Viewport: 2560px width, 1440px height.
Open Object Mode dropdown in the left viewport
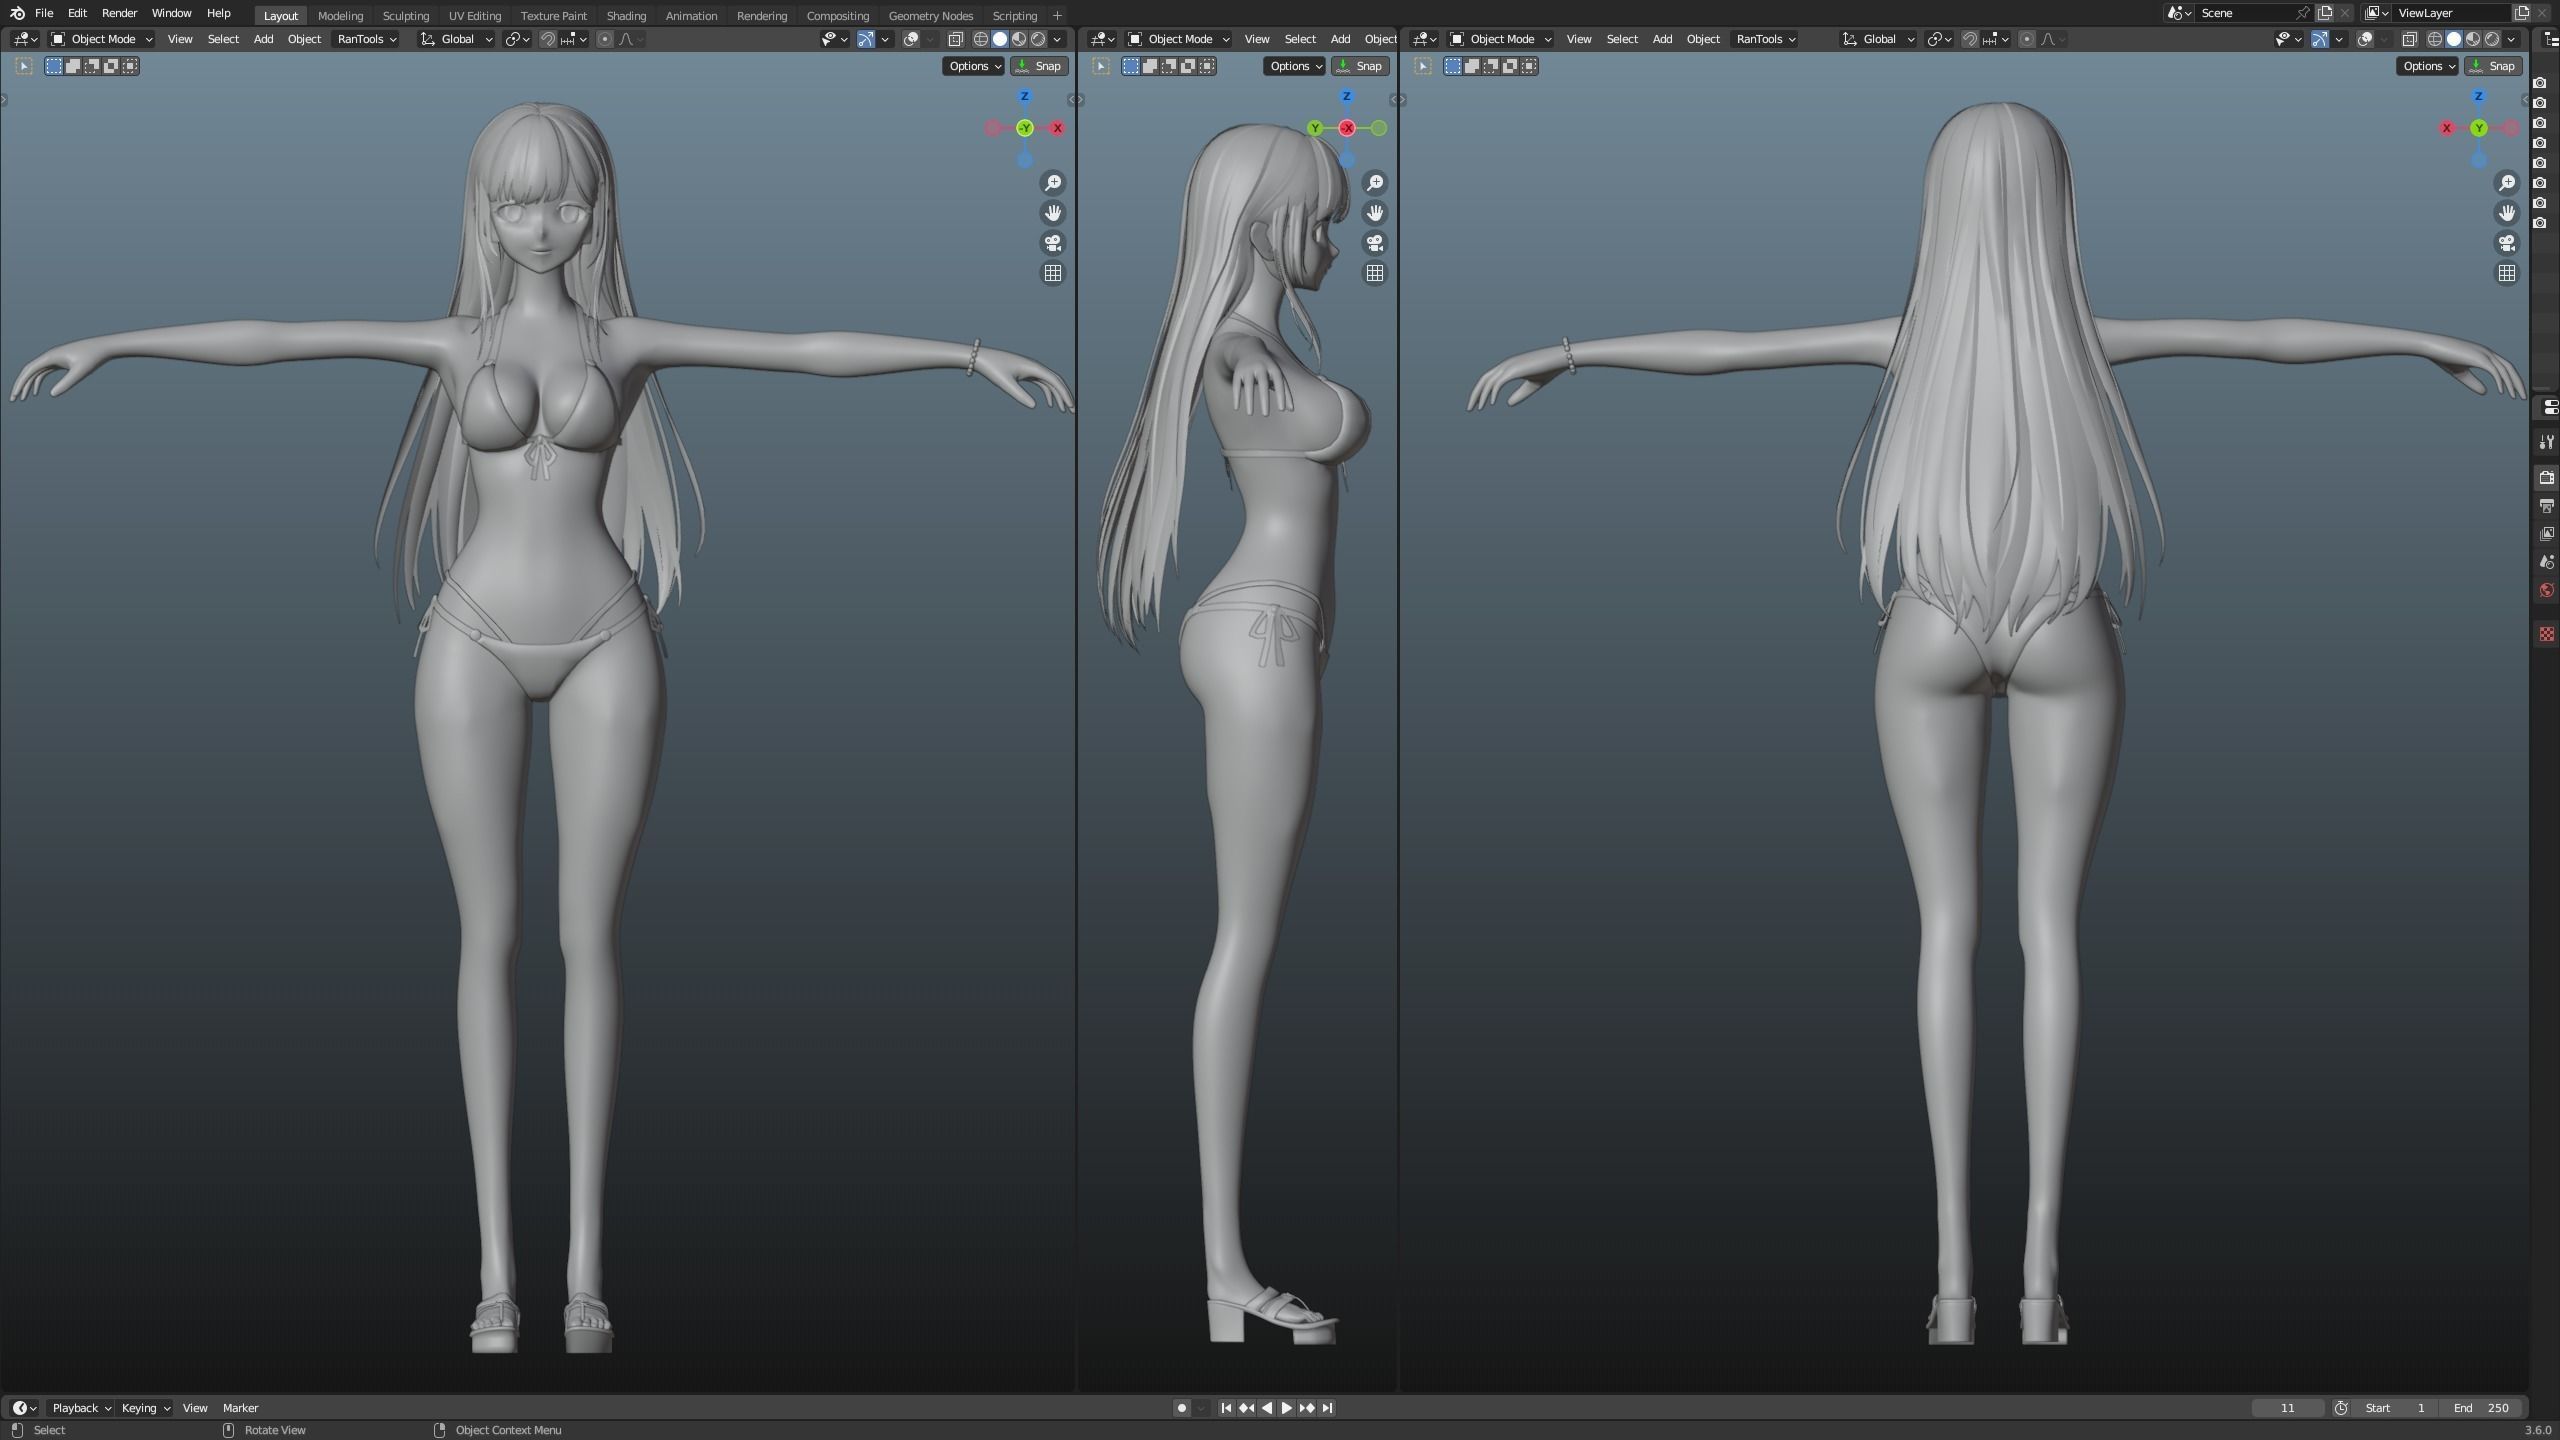[102, 39]
